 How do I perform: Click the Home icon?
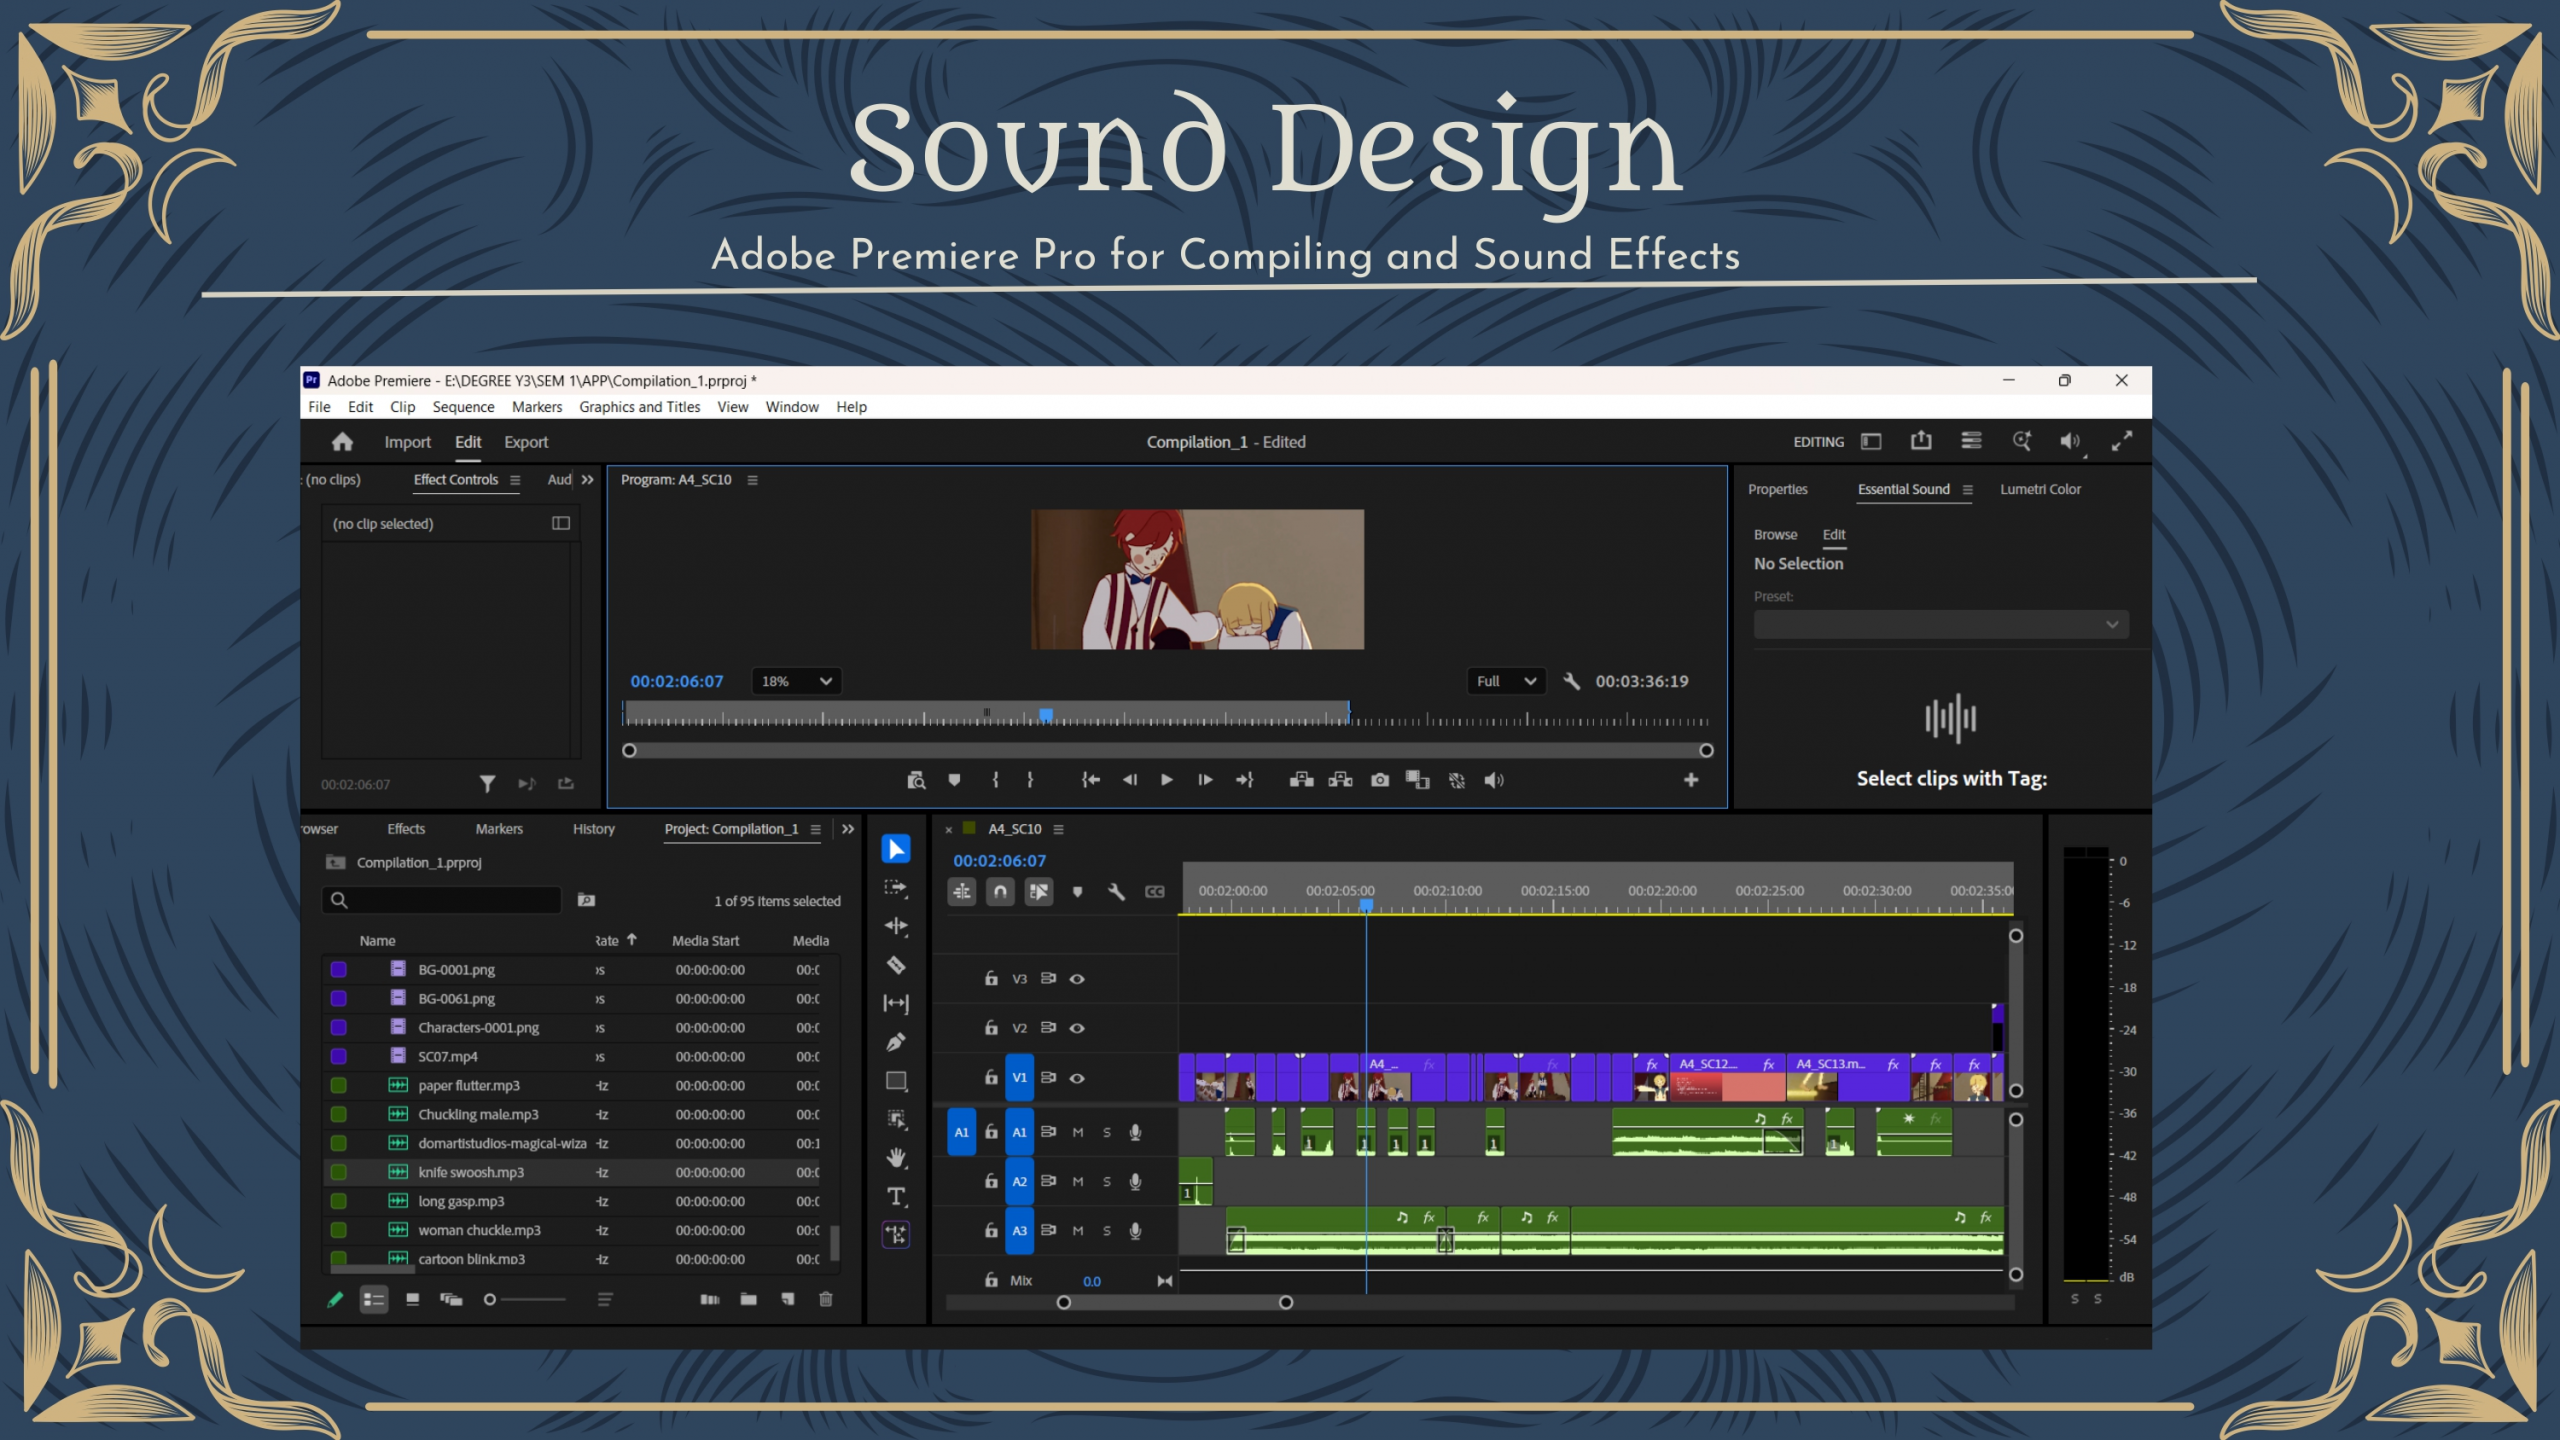[342, 442]
